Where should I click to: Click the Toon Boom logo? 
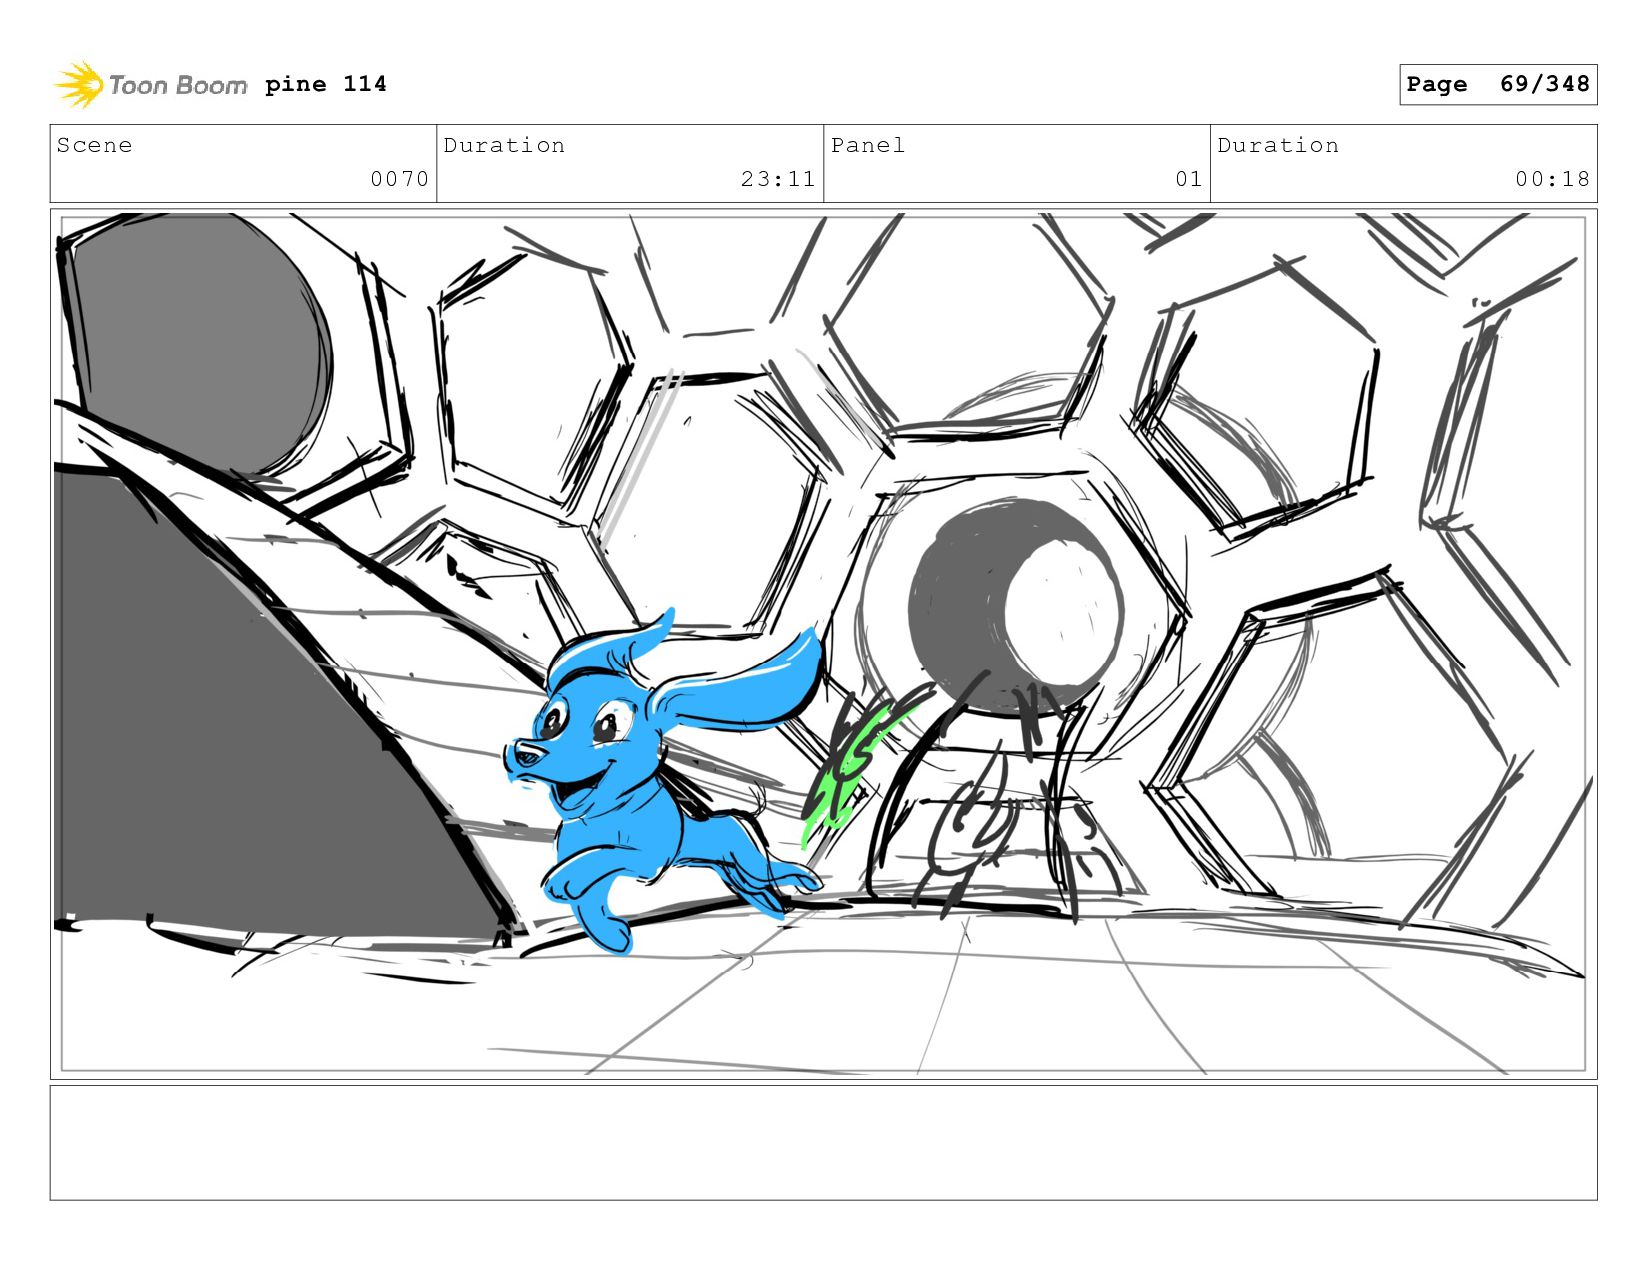click(x=150, y=85)
